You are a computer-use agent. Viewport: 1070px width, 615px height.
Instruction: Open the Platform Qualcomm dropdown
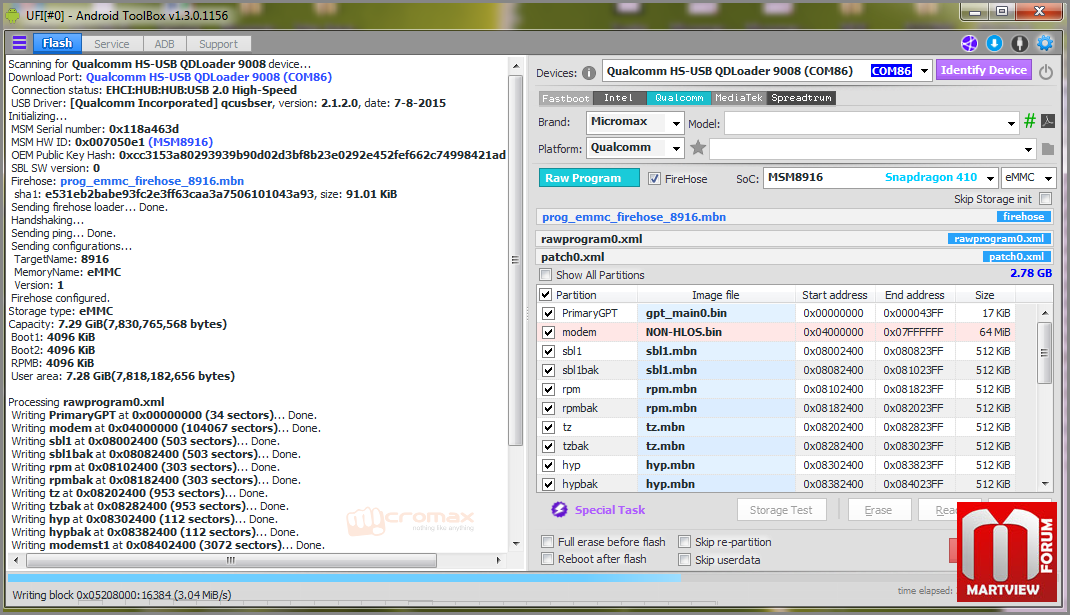[676, 148]
